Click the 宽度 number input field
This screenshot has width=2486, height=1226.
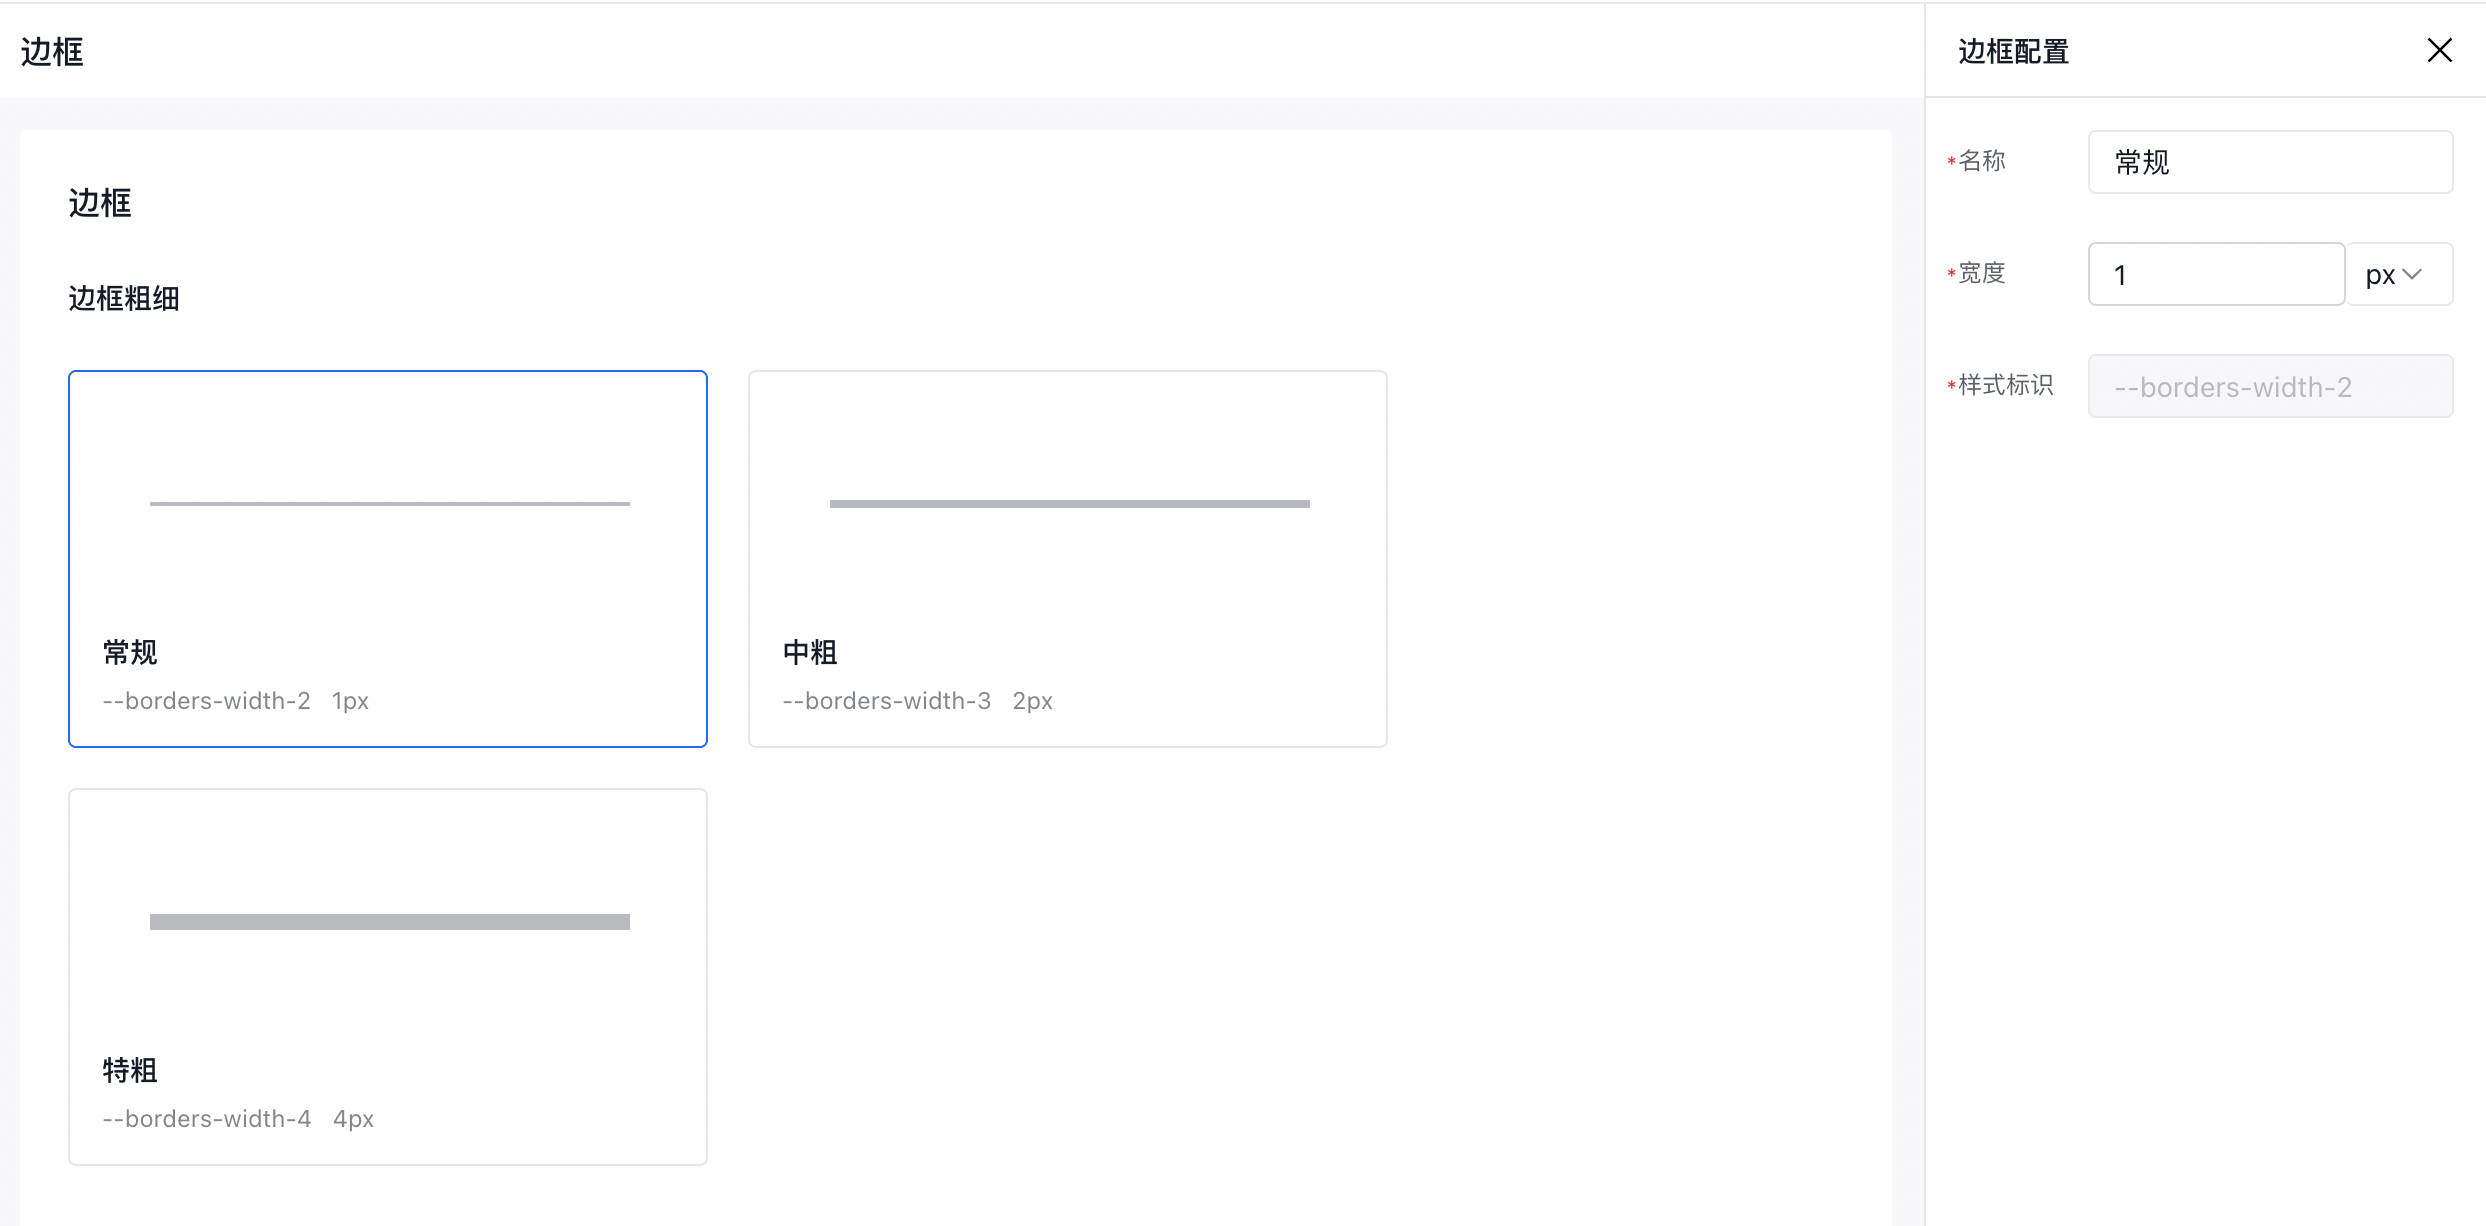pyautogui.click(x=2215, y=274)
